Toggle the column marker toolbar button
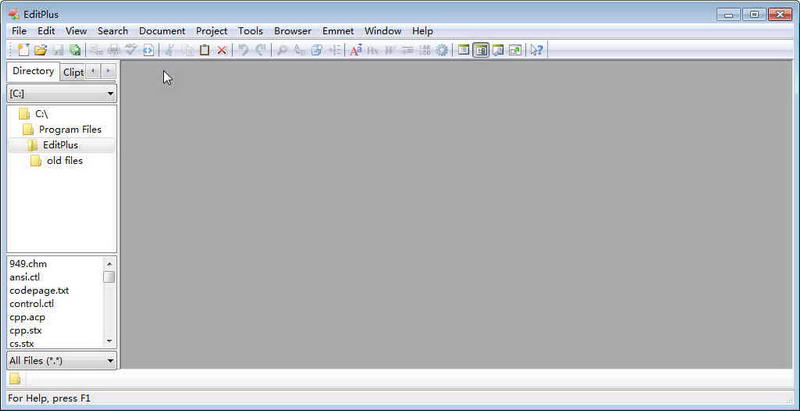The height and width of the screenshot is (411, 800). click(390, 50)
